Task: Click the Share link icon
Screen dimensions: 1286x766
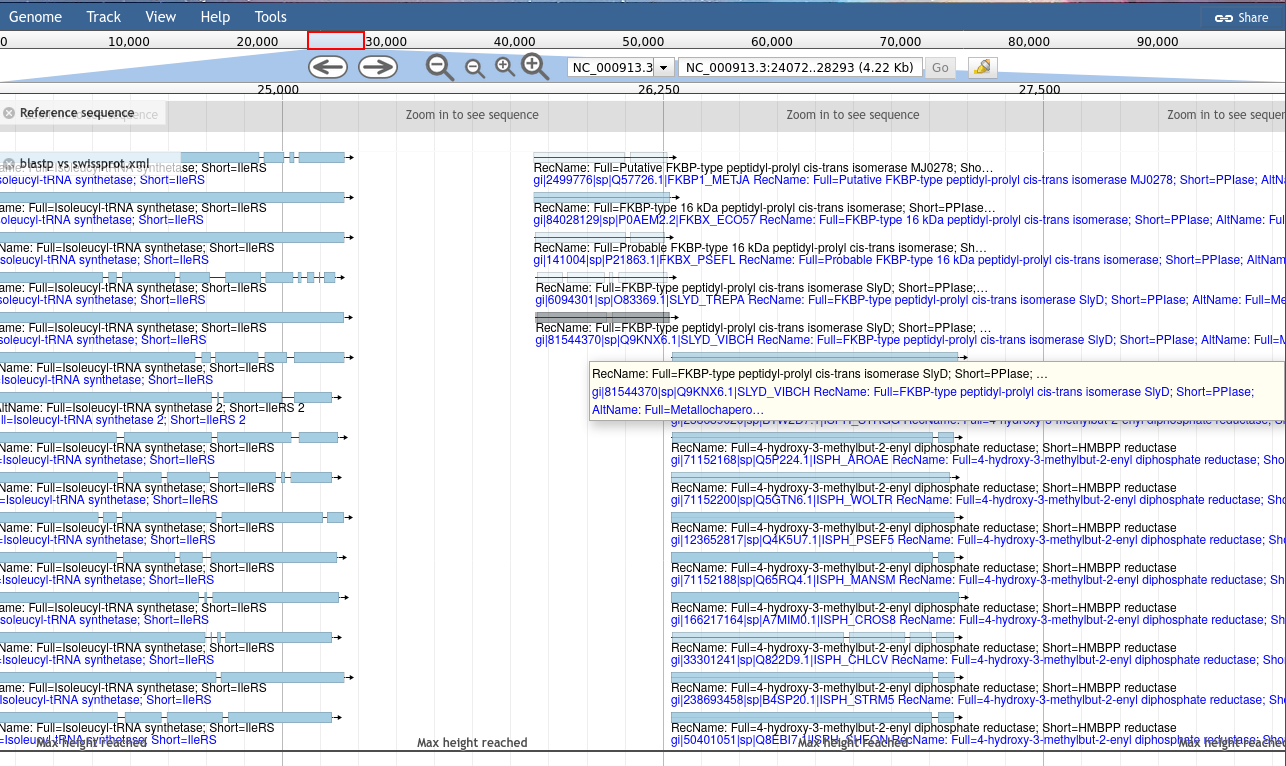Action: coord(1223,17)
